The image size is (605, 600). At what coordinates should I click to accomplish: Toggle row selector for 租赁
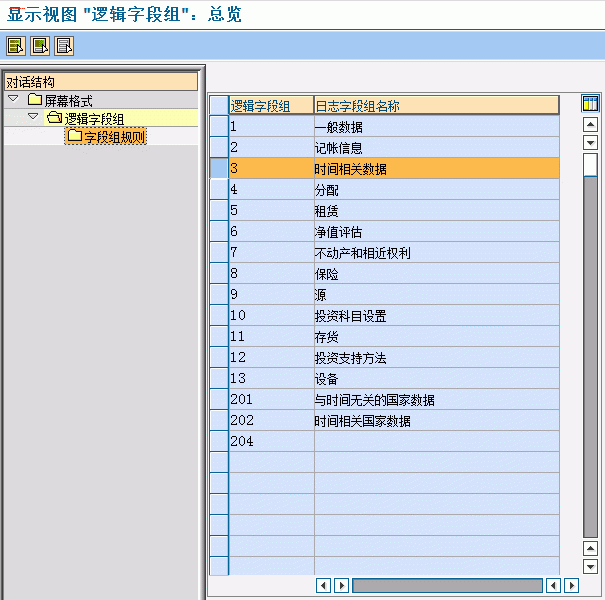tap(219, 210)
